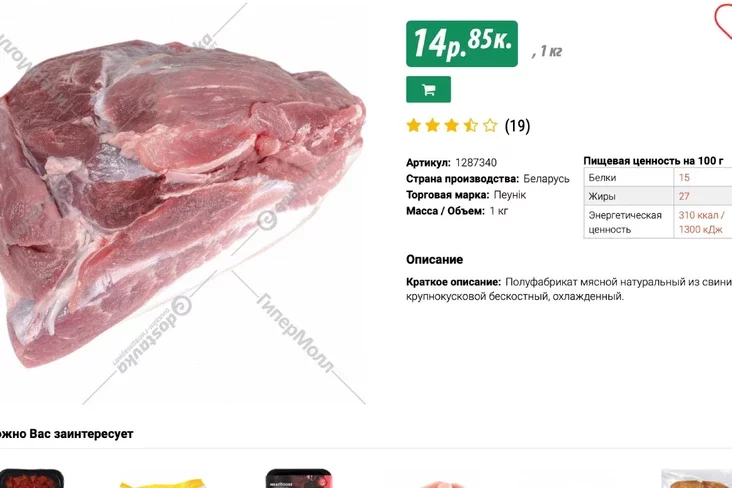Screen dimensions: 732x488
Task: Click the Пеунік trademark name
Action: 510,195
